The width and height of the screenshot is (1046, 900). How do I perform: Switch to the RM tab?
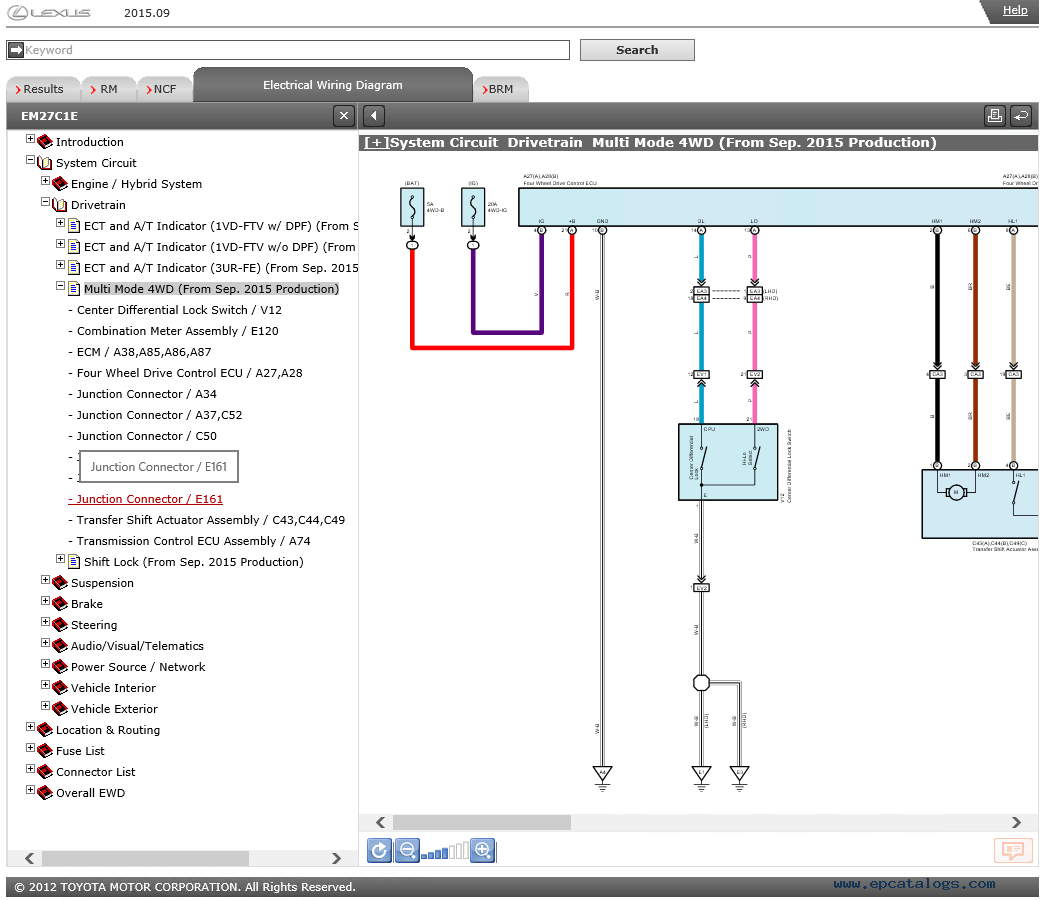[108, 89]
